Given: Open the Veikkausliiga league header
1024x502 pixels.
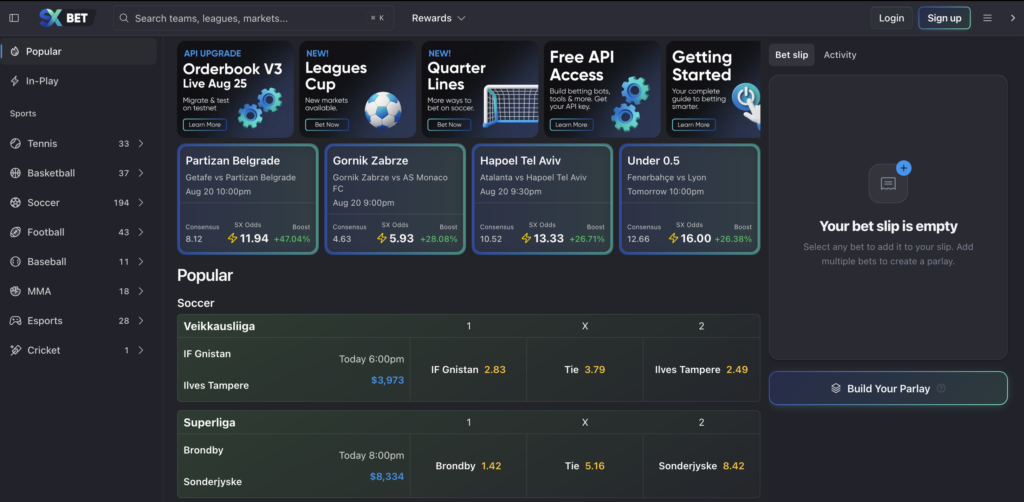Looking at the screenshot, I should click(219, 326).
